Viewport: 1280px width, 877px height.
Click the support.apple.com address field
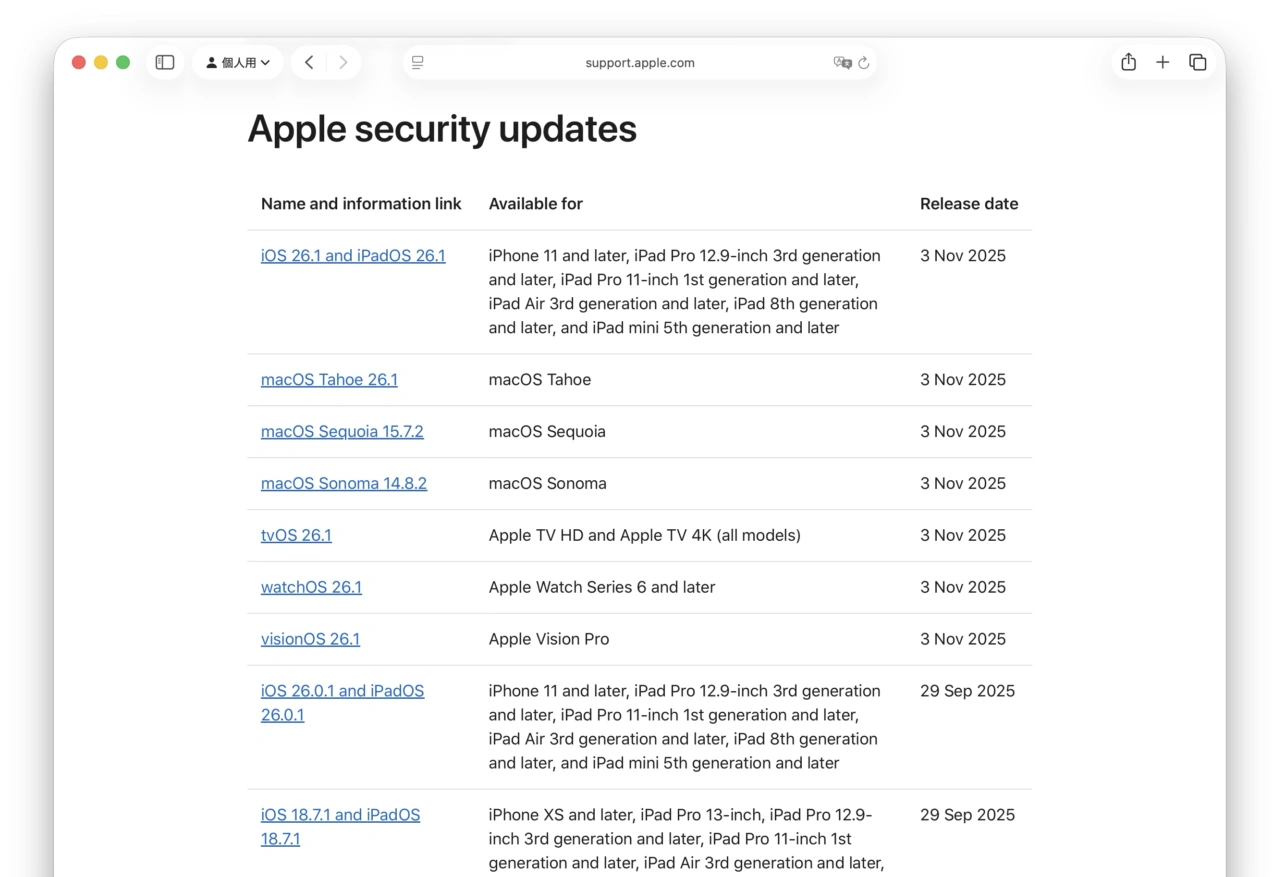coord(640,62)
